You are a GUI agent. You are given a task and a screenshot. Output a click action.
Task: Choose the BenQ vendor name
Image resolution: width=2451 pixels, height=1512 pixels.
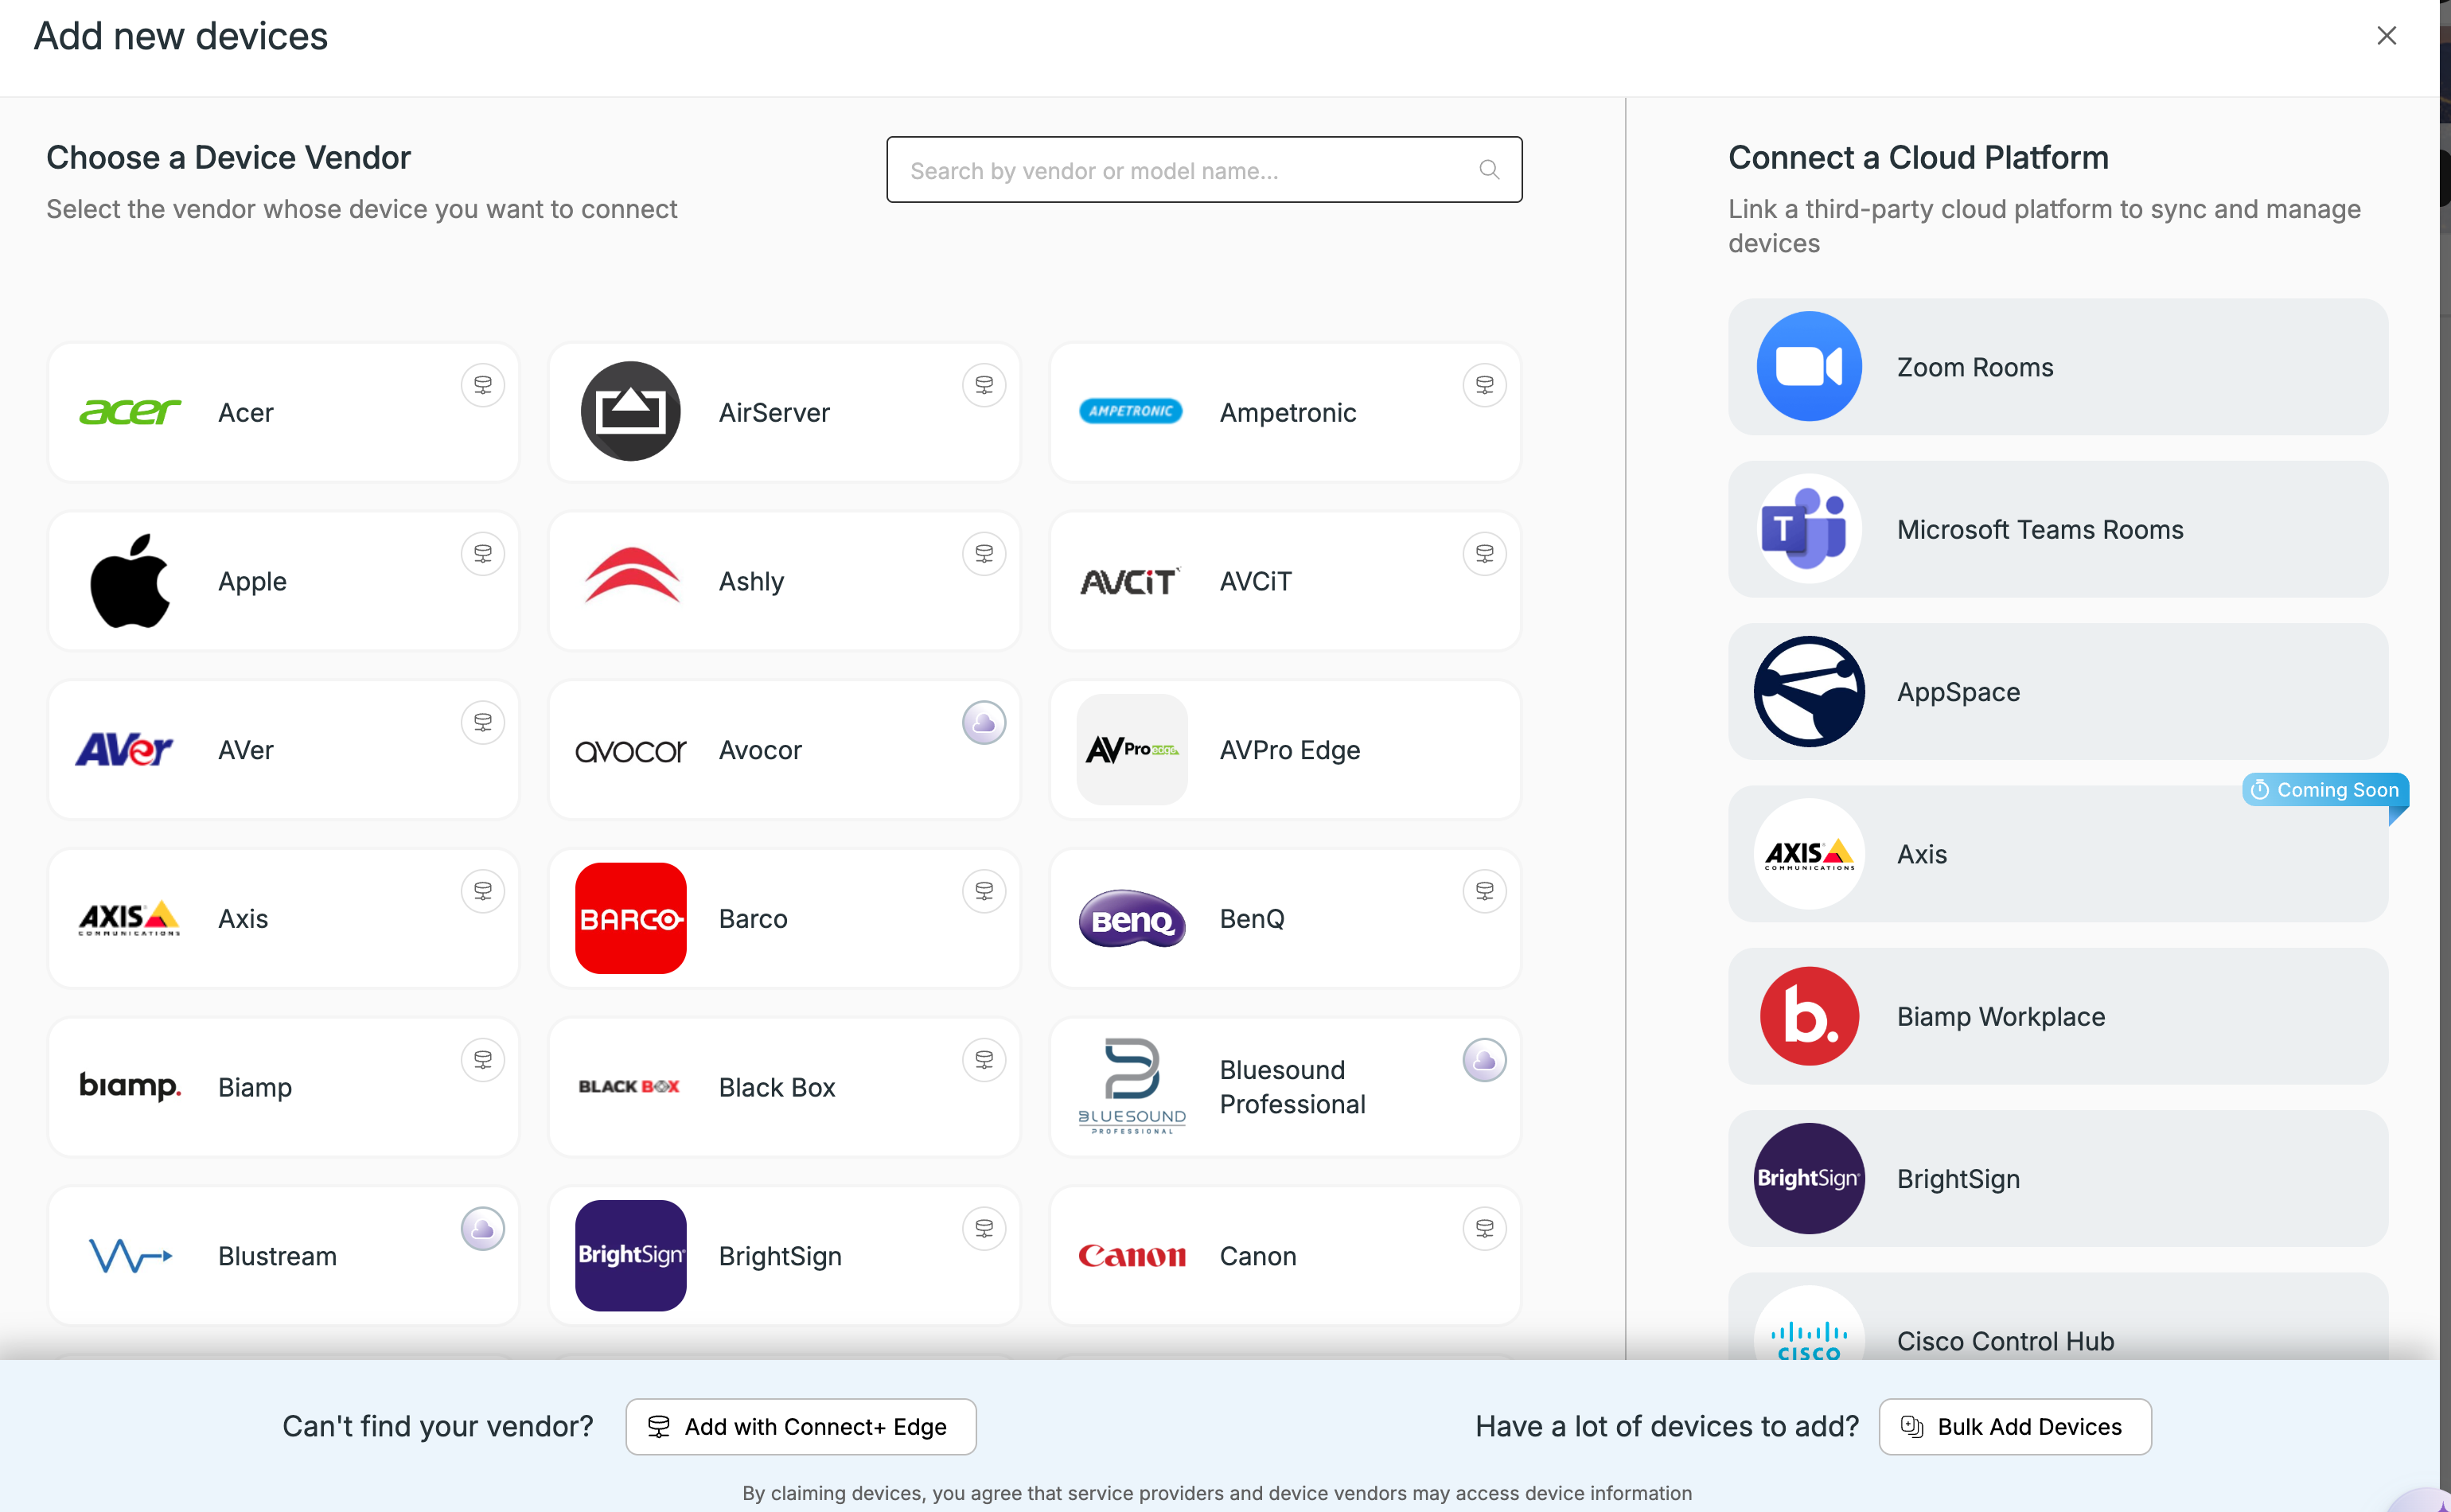click(1252, 920)
